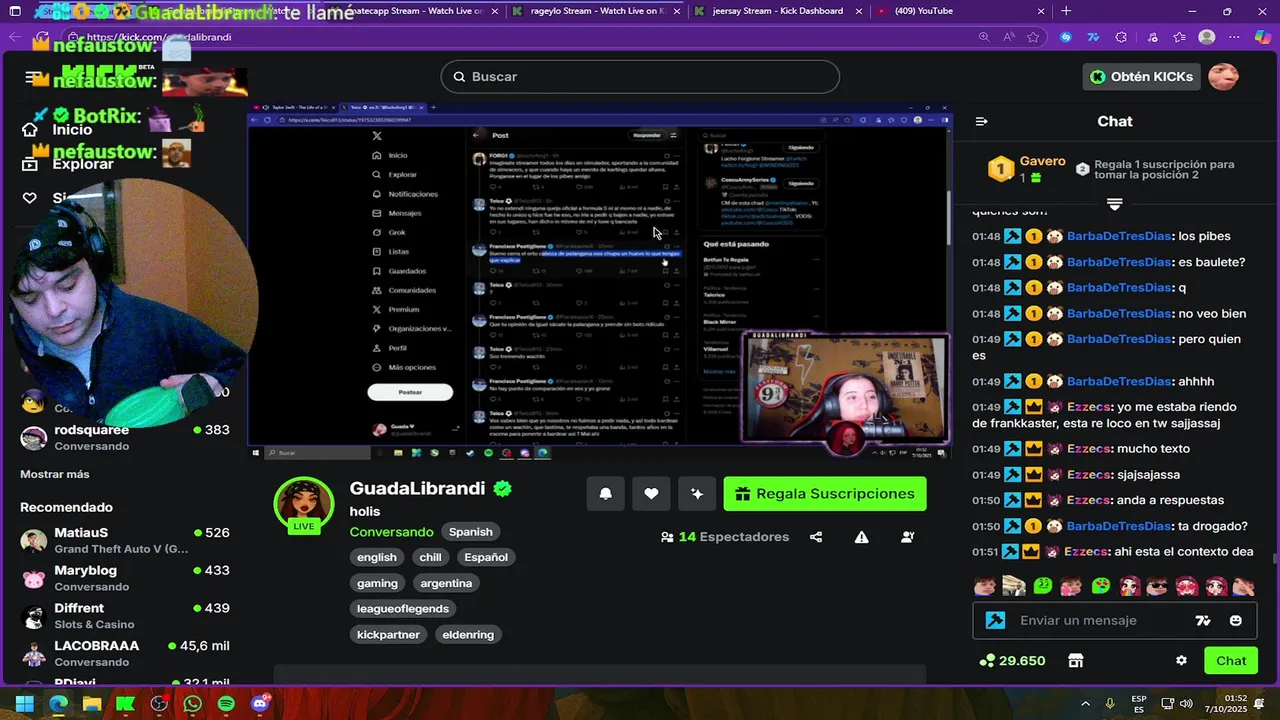
Task: Select the eldenring tag
Action: 468,635
